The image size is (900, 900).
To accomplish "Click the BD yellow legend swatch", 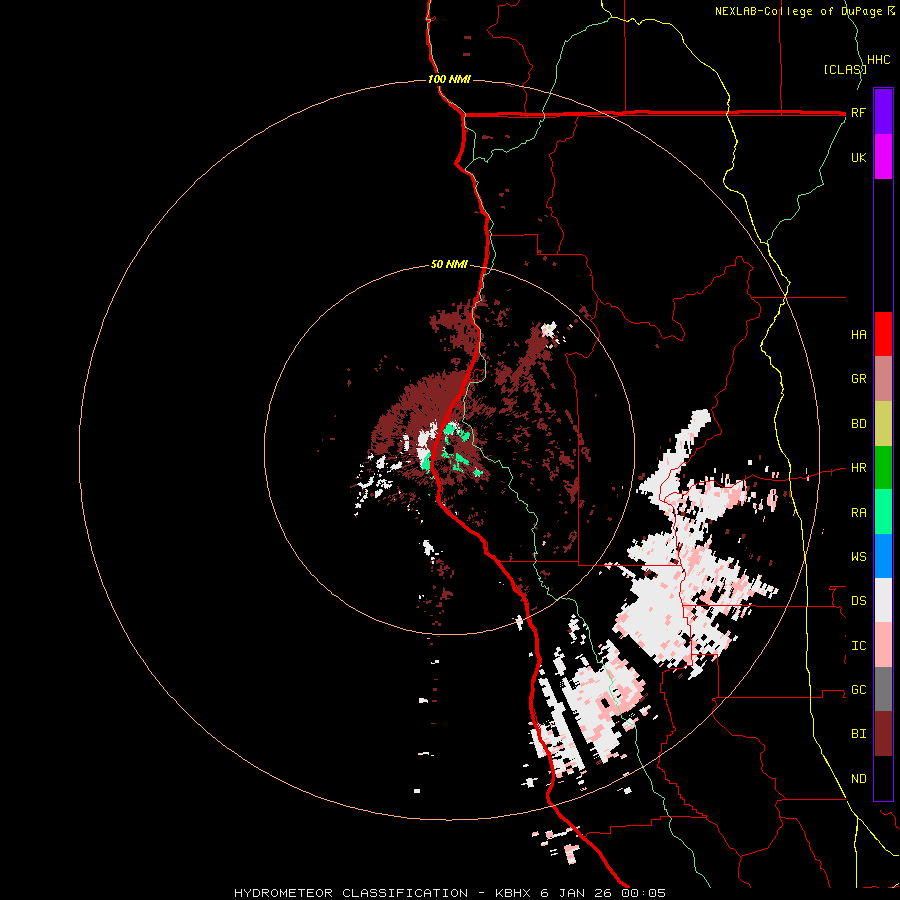I will (x=883, y=424).
